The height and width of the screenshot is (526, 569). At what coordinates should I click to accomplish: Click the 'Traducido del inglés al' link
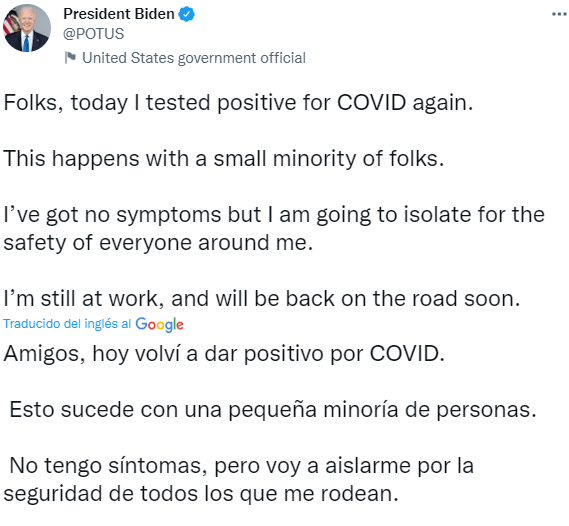click(67, 323)
